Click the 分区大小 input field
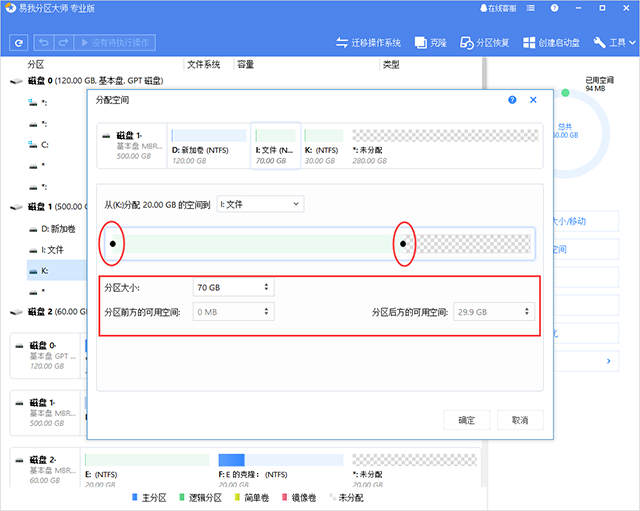 [x=226, y=287]
